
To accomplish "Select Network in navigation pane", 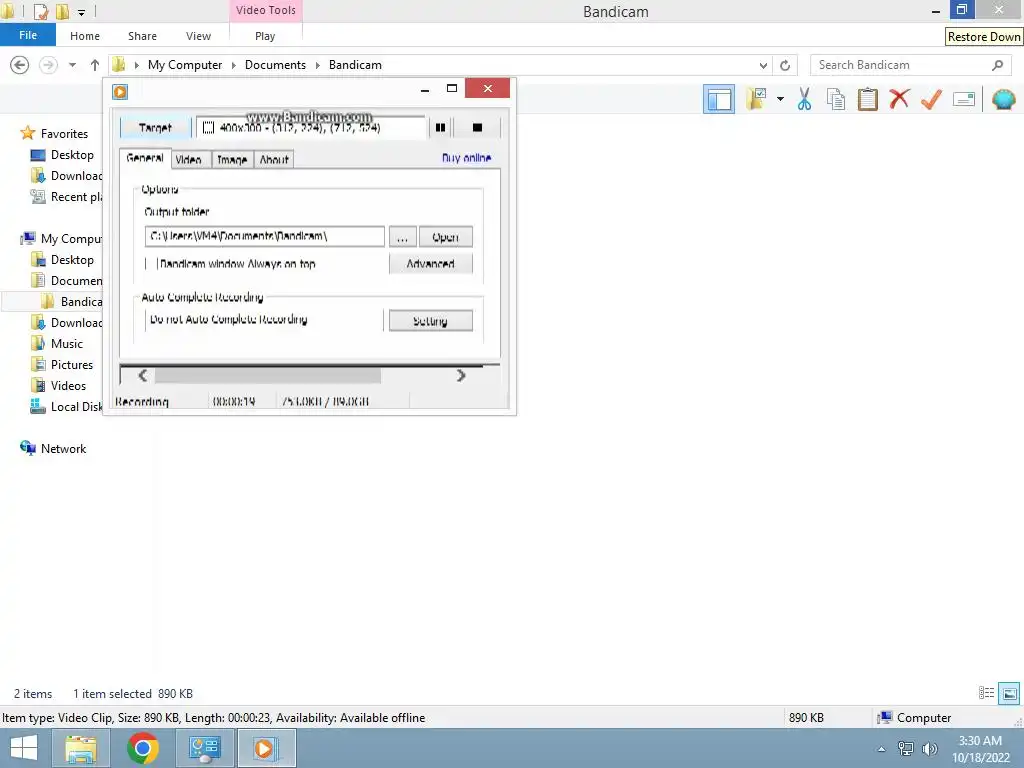I will tap(53, 449).
